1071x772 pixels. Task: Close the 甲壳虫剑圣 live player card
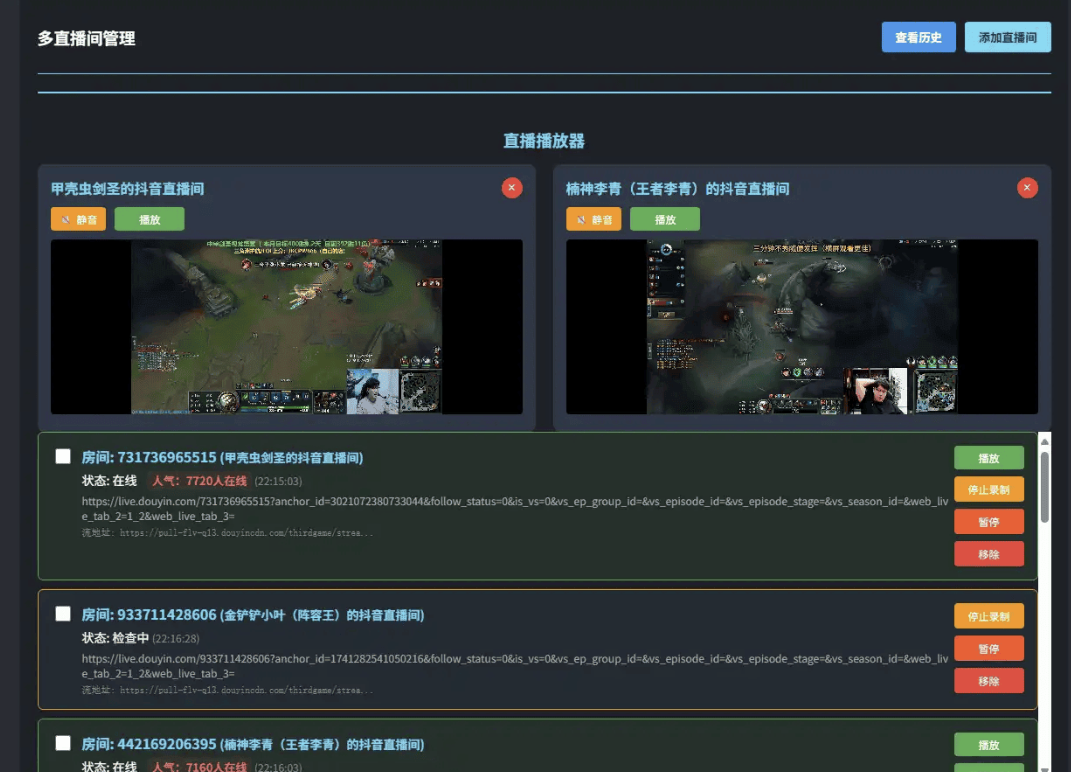coord(511,187)
